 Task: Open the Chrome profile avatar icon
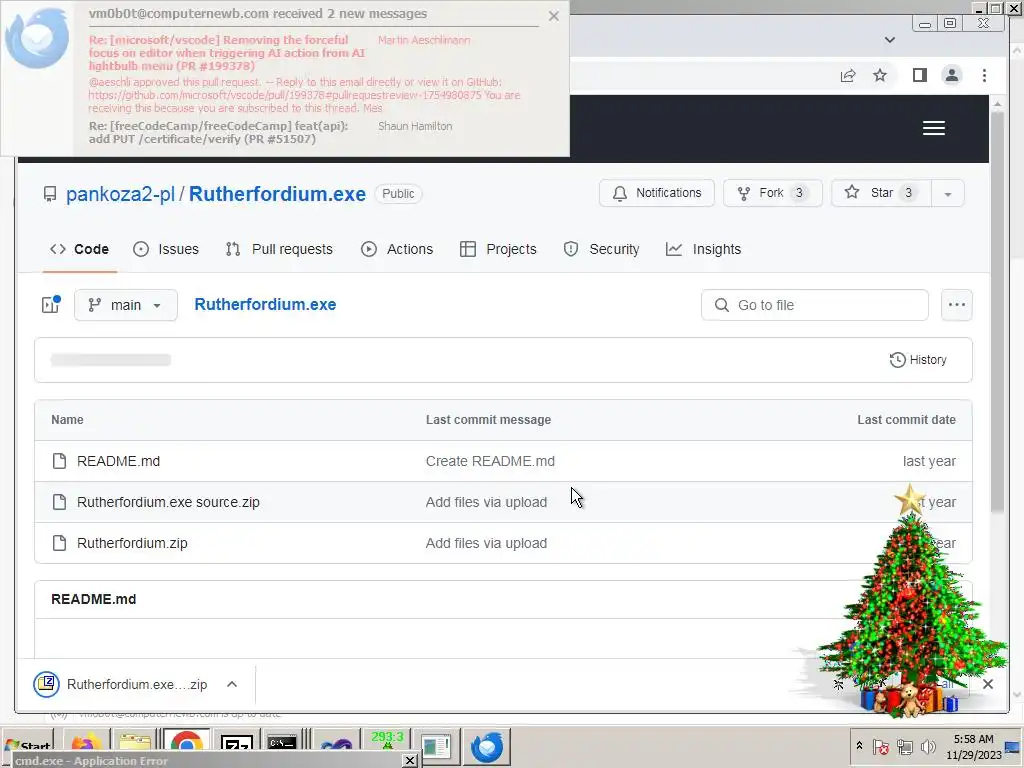952,76
